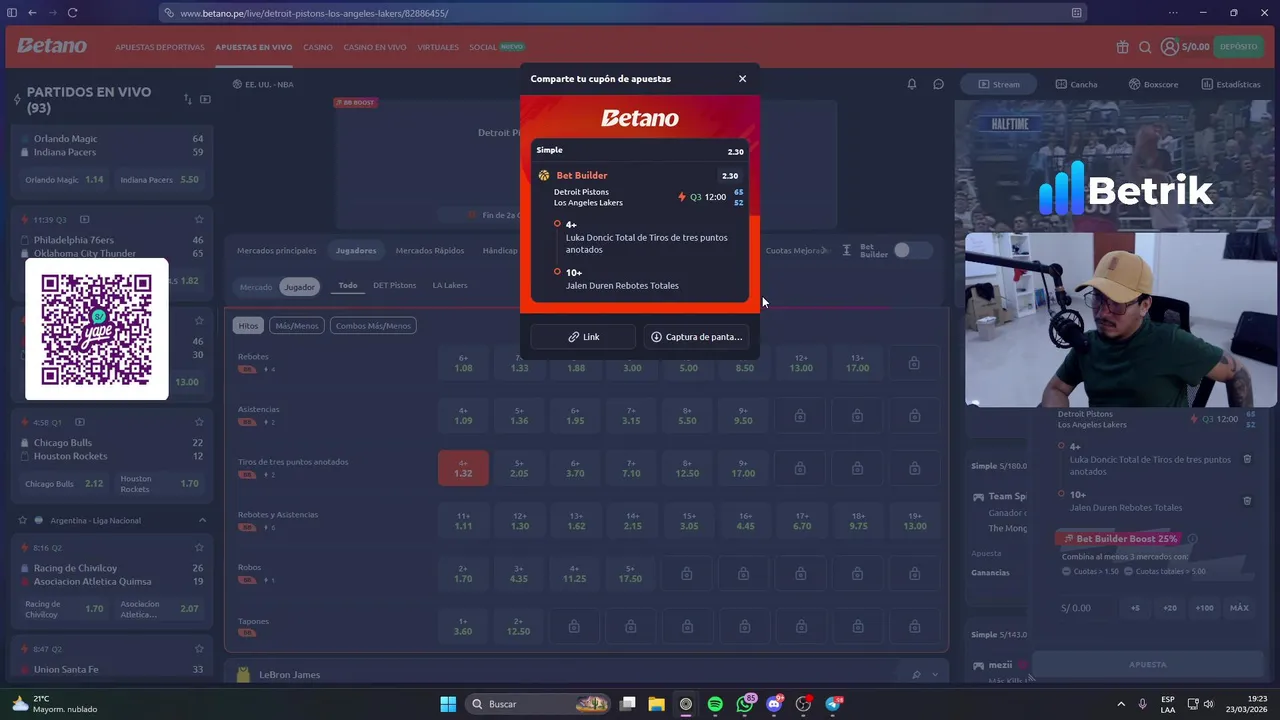Screen dimensions: 1280x720
Task: Set stake to MÁX
Action: point(1239,607)
